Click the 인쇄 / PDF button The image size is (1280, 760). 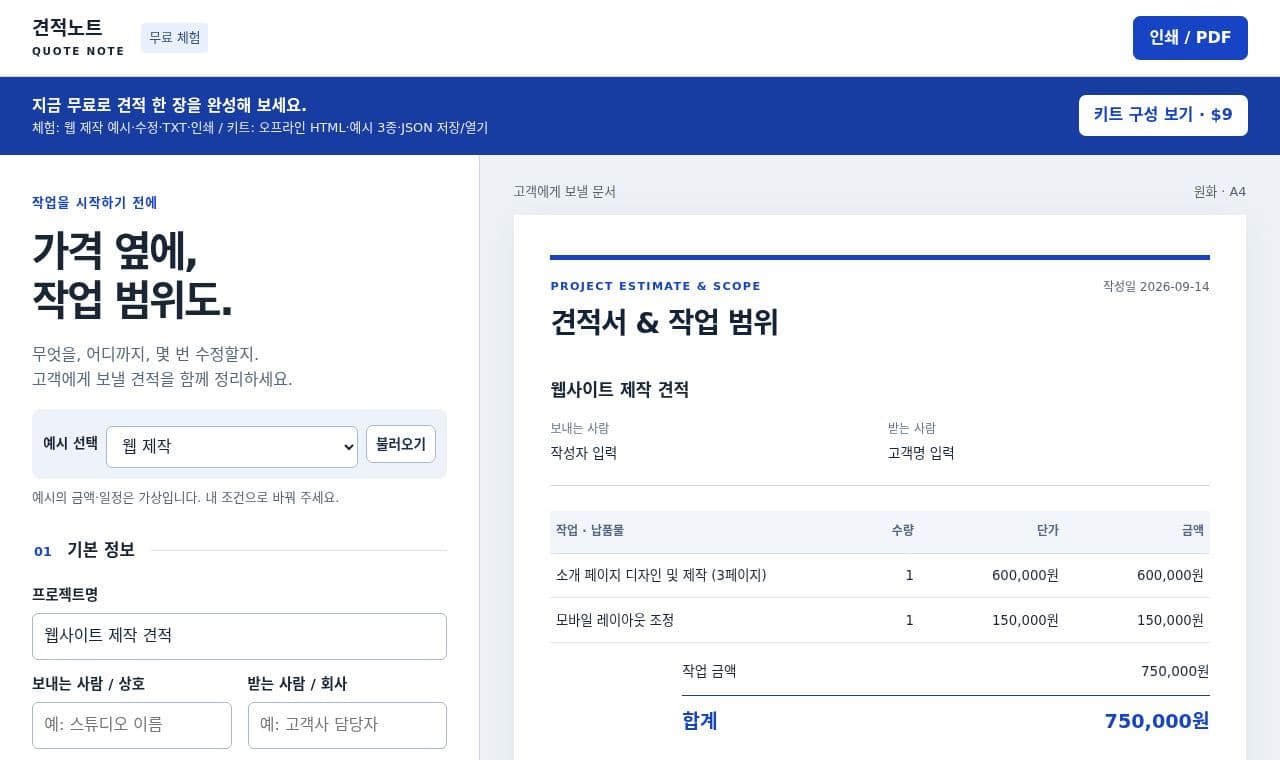(1190, 38)
